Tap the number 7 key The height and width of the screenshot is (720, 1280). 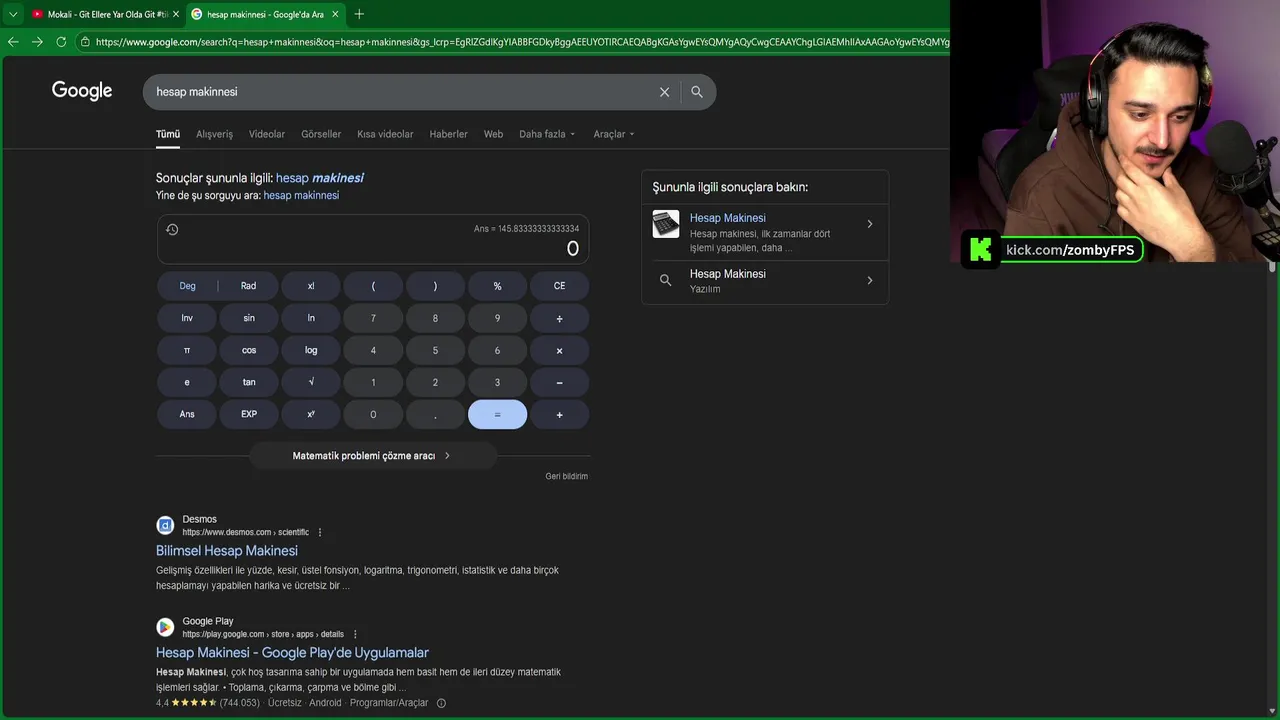373,318
